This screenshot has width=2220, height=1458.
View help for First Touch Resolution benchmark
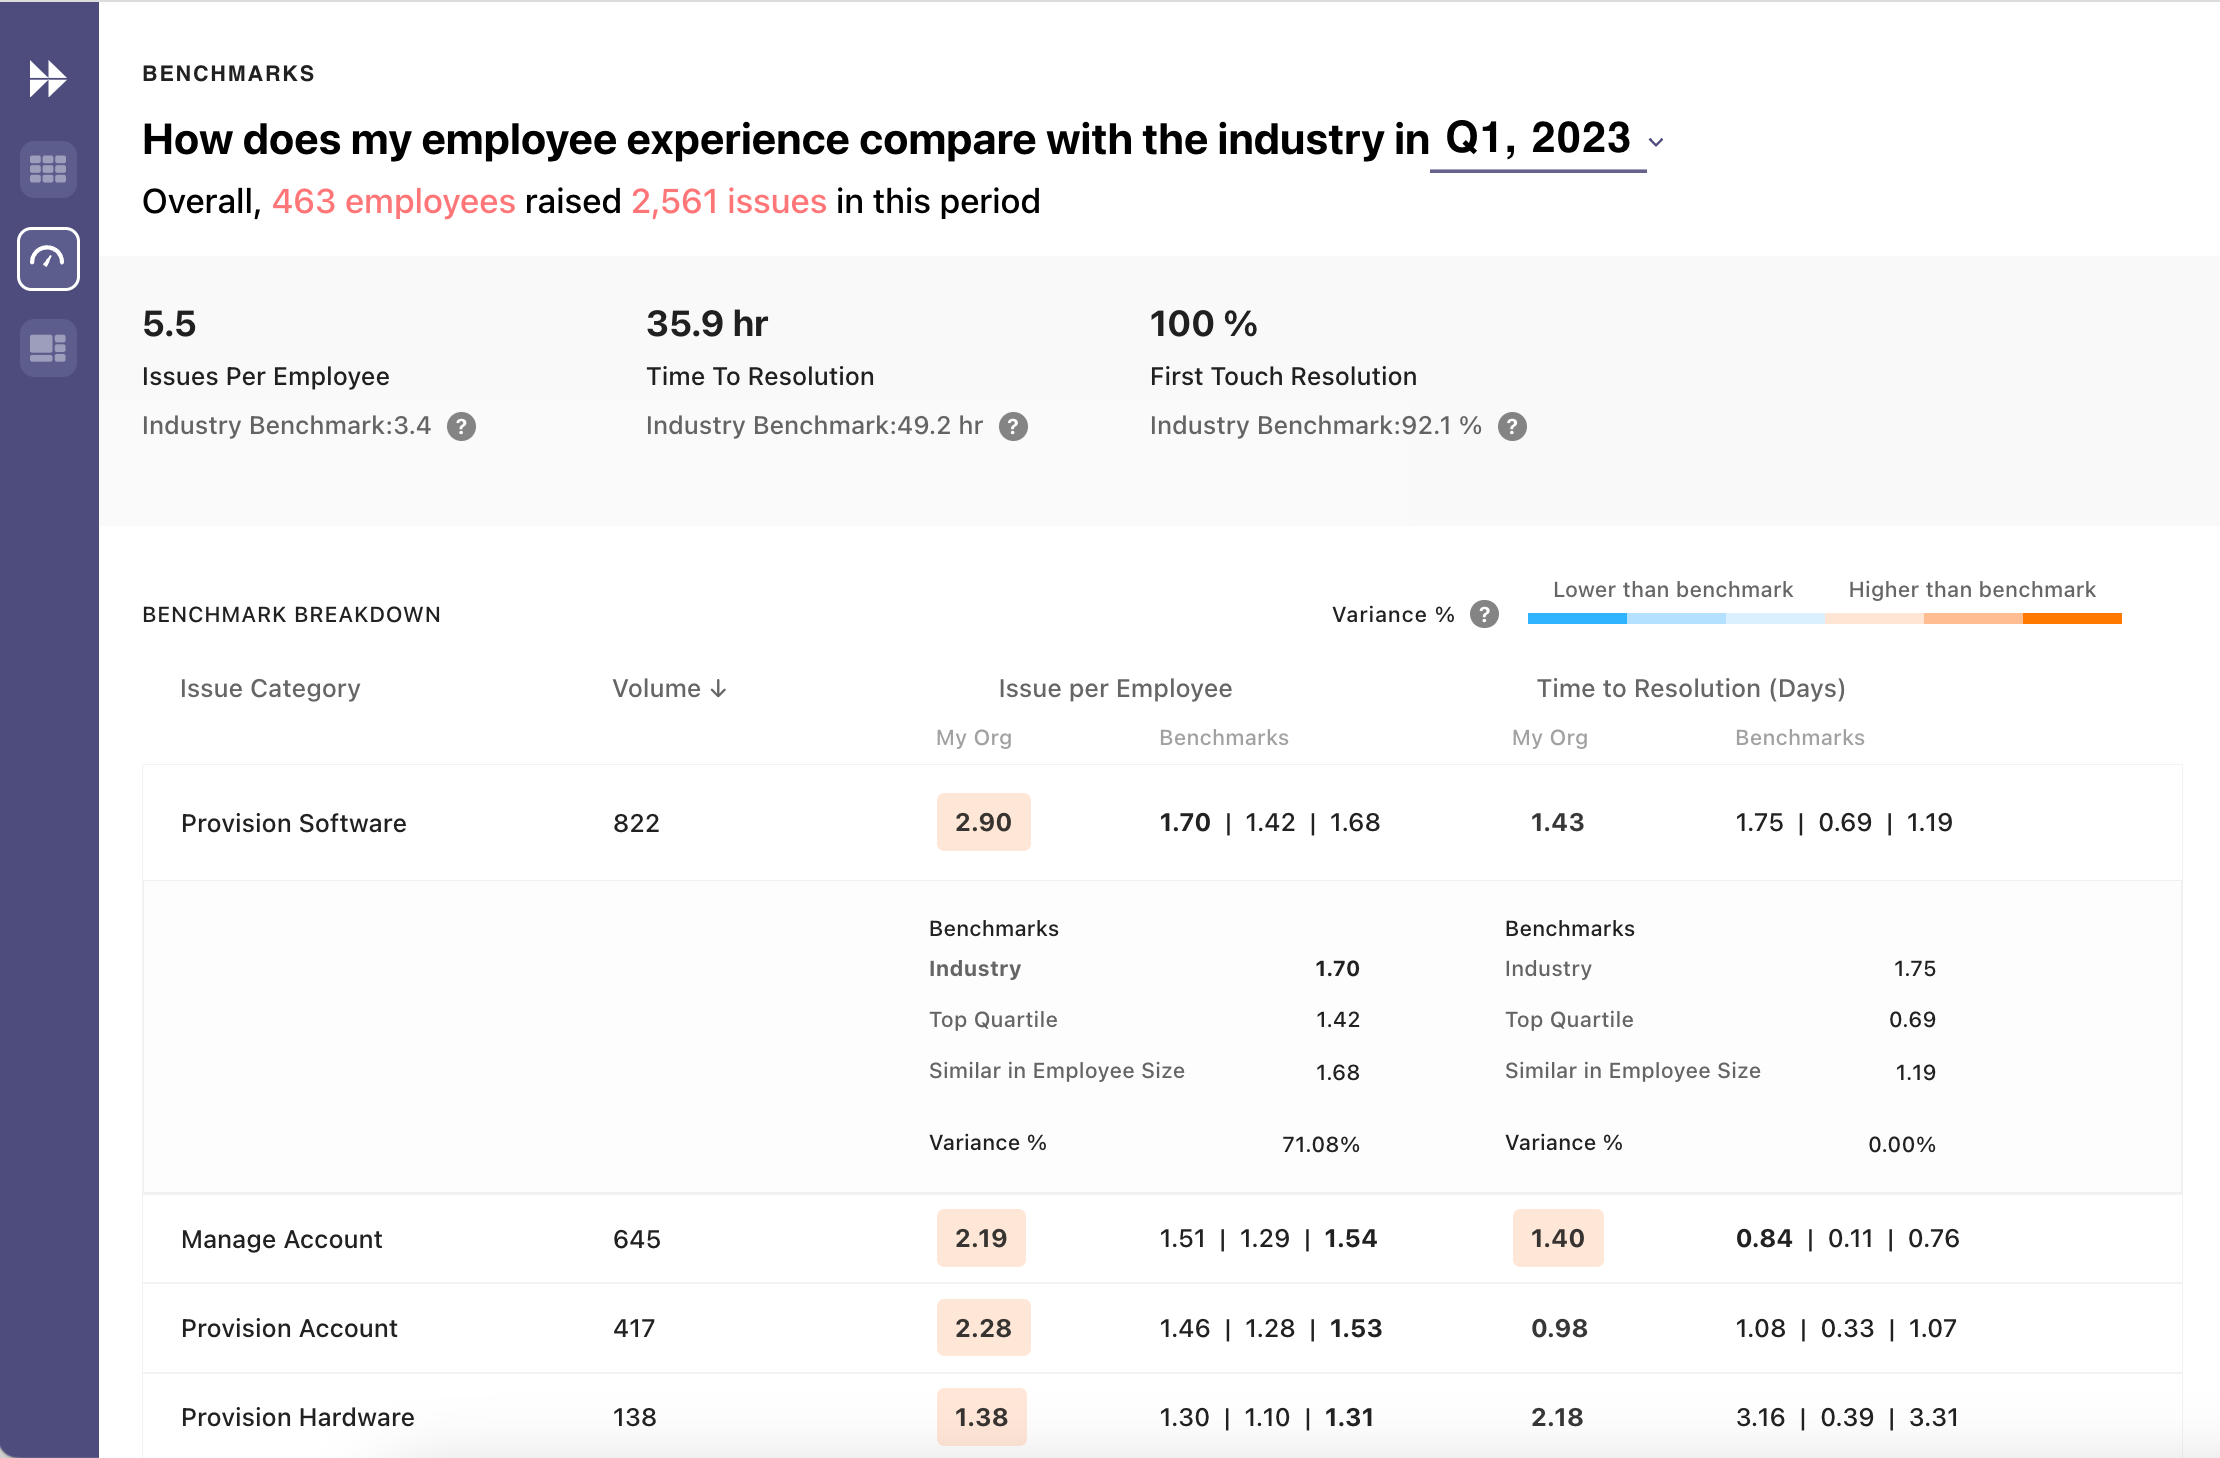[1513, 426]
